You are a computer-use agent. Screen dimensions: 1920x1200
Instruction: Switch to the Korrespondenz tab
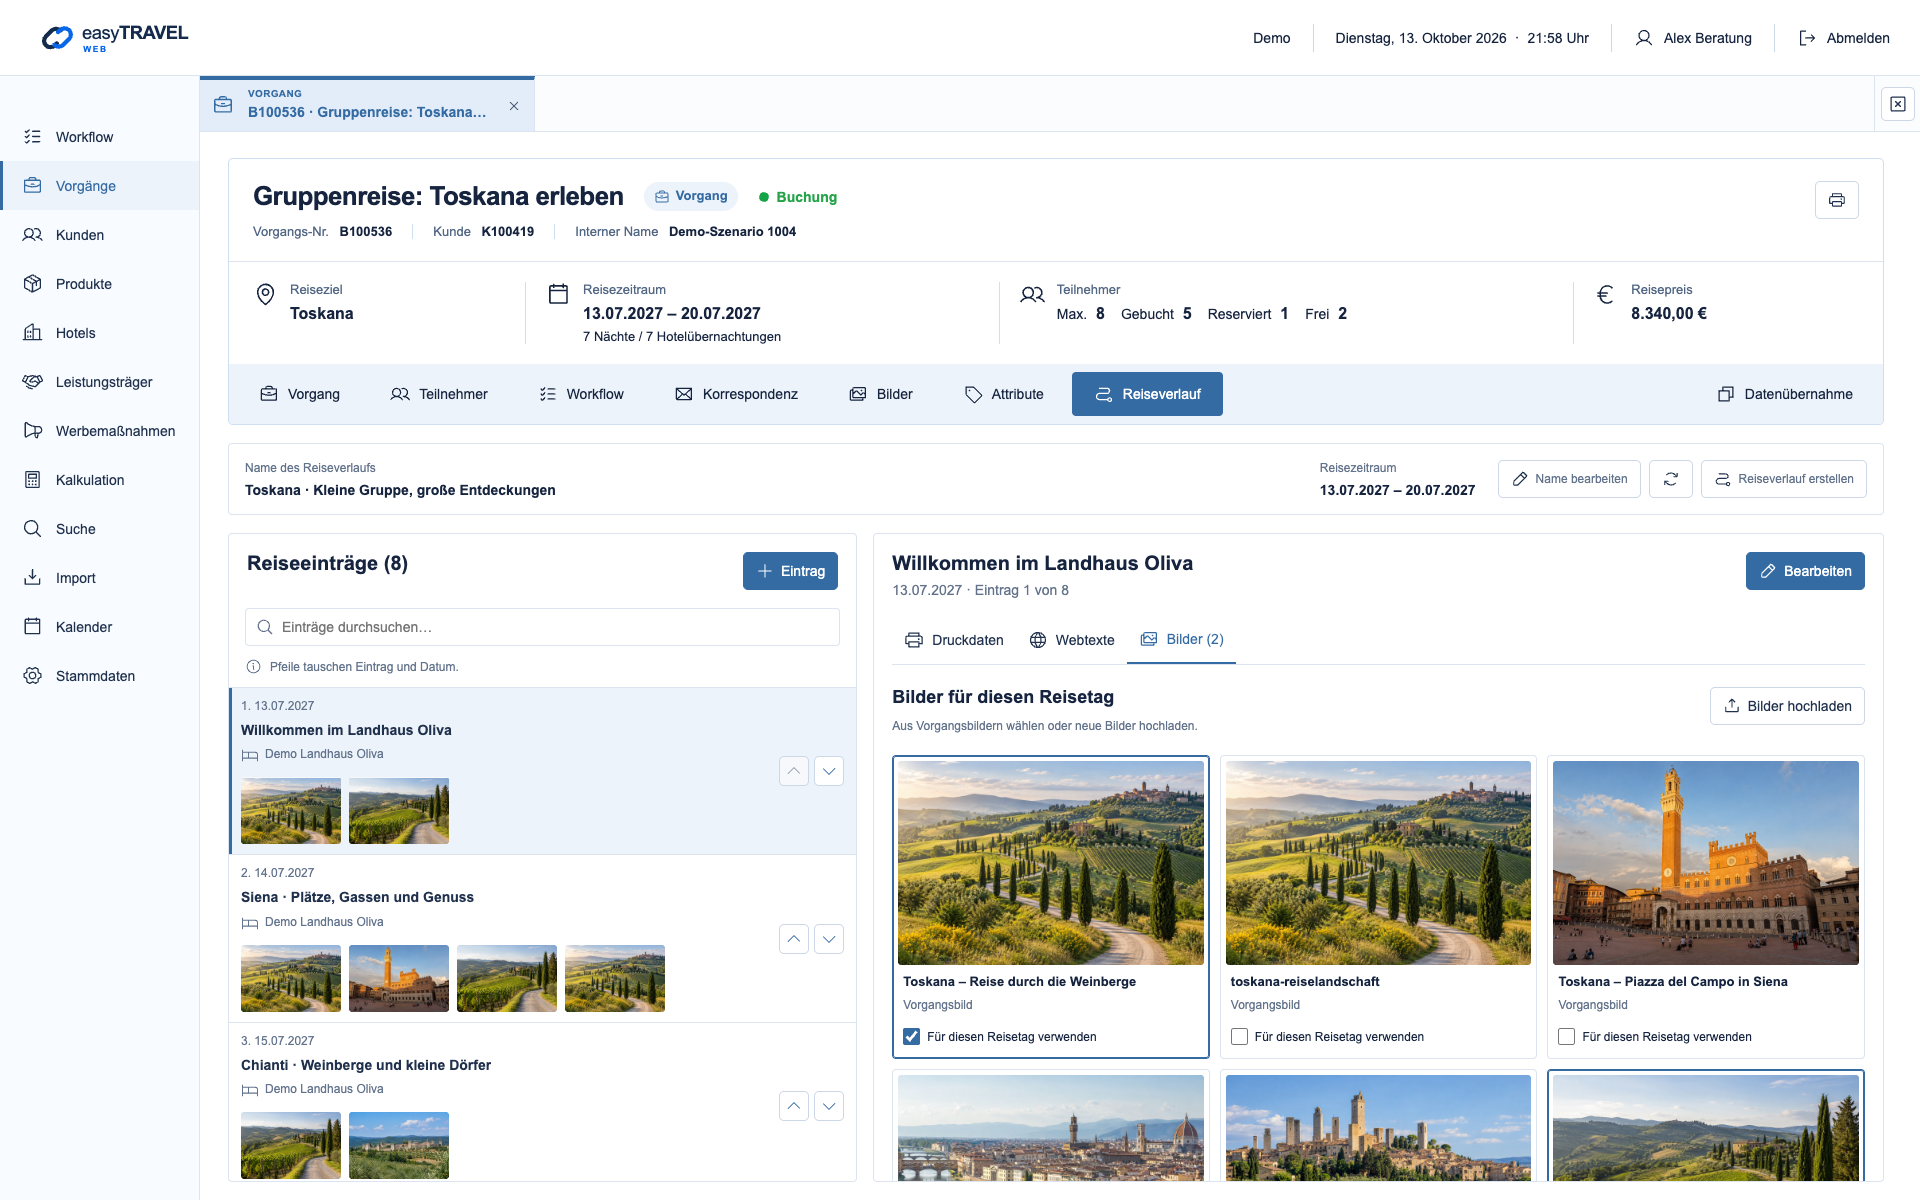737,394
